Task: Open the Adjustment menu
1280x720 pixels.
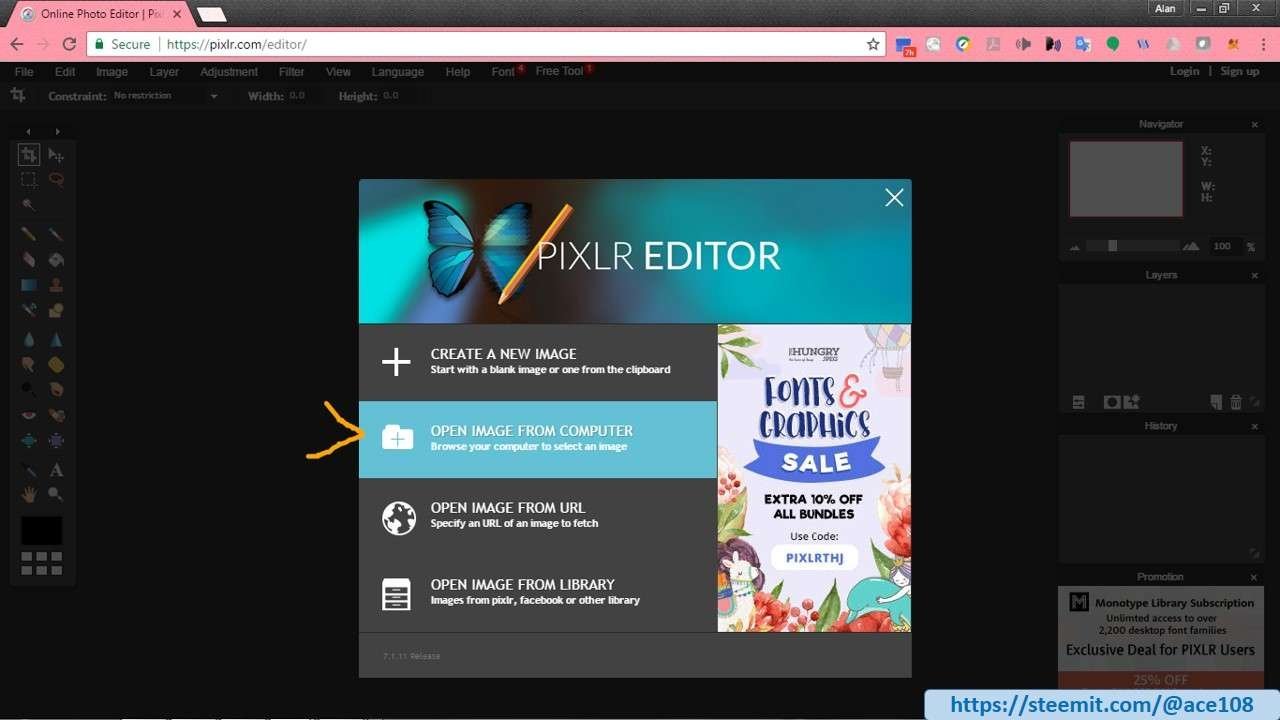Action: [229, 72]
